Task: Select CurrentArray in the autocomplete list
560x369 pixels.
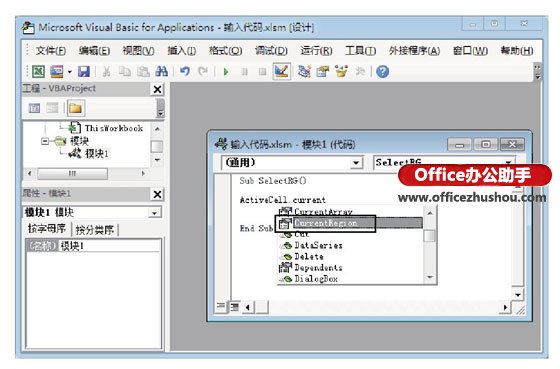Action: (323, 211)
